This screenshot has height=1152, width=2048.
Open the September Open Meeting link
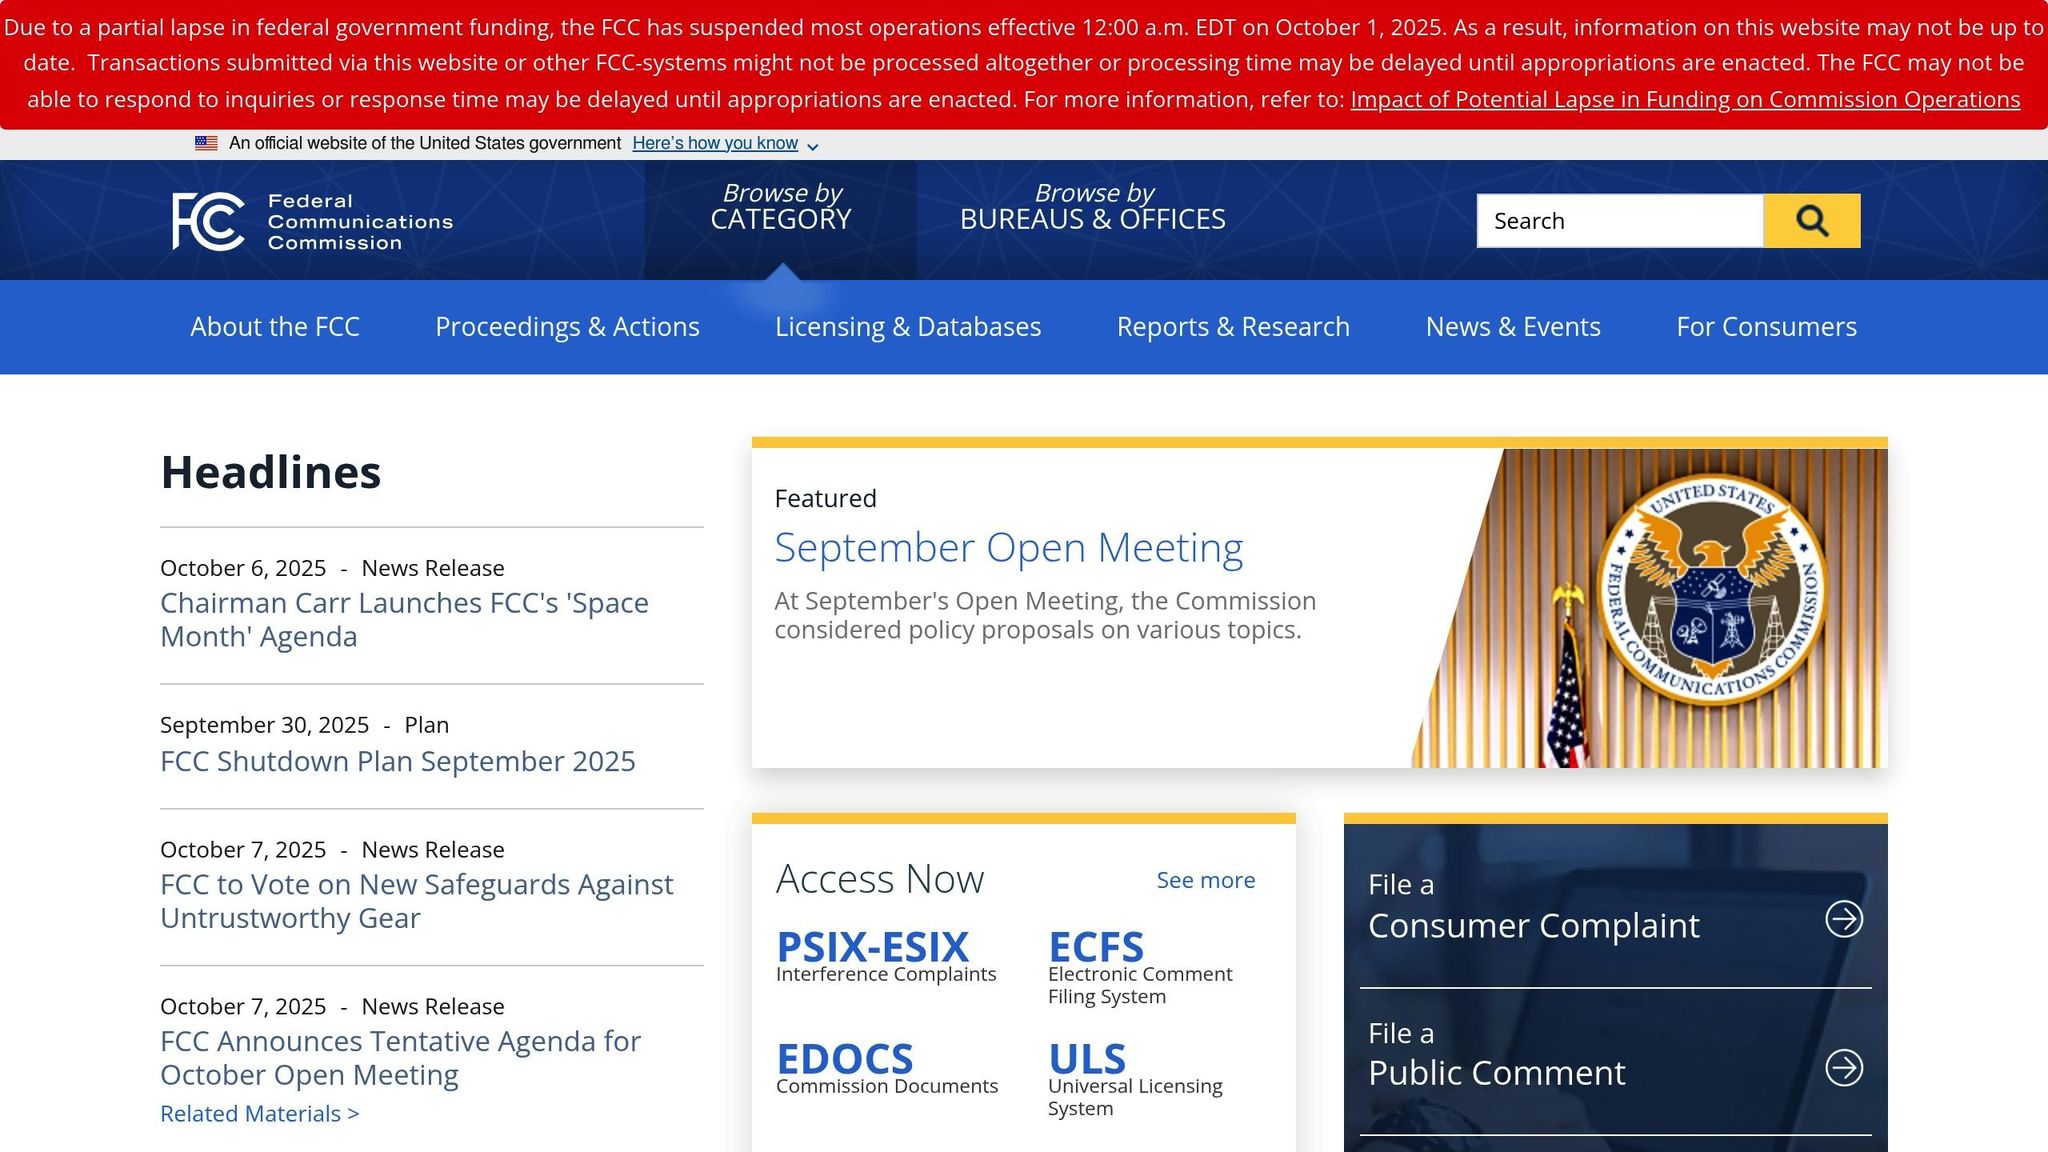(1008, 548)
